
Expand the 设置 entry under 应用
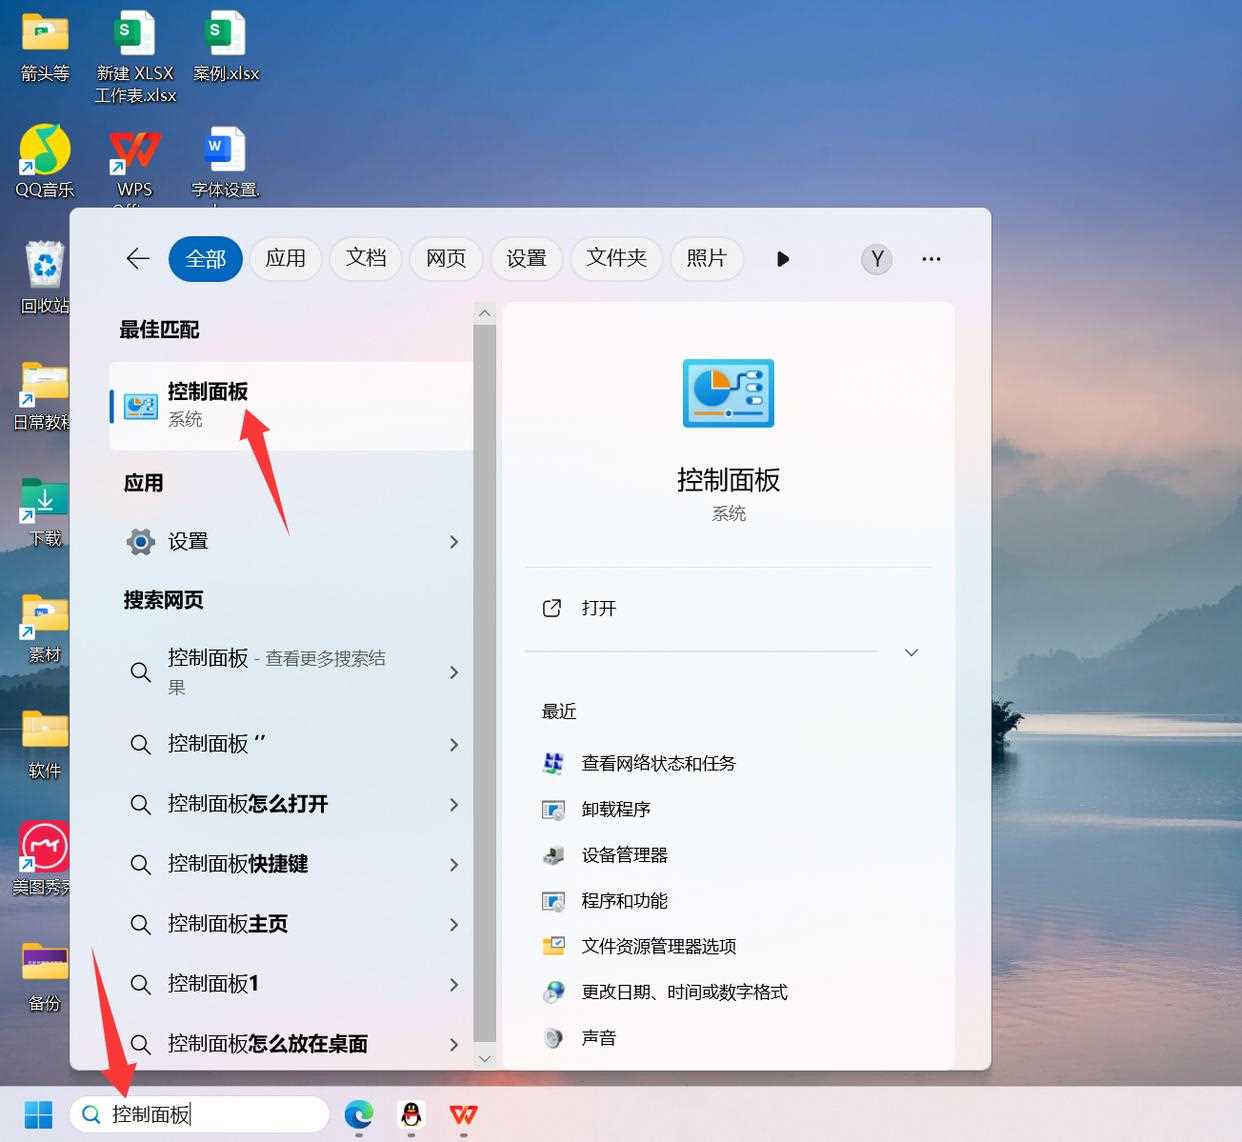click(453, 541)
